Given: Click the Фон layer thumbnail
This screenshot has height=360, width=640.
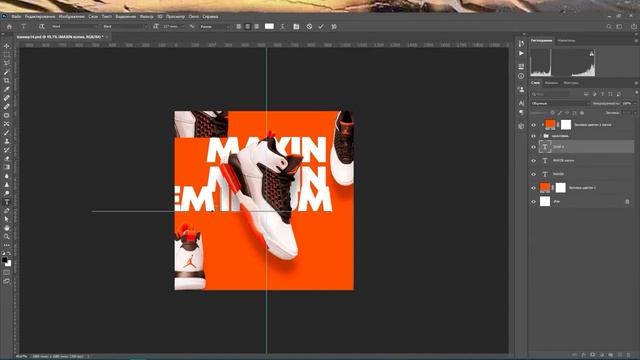Looking at the screenshot, I should 545,201.
